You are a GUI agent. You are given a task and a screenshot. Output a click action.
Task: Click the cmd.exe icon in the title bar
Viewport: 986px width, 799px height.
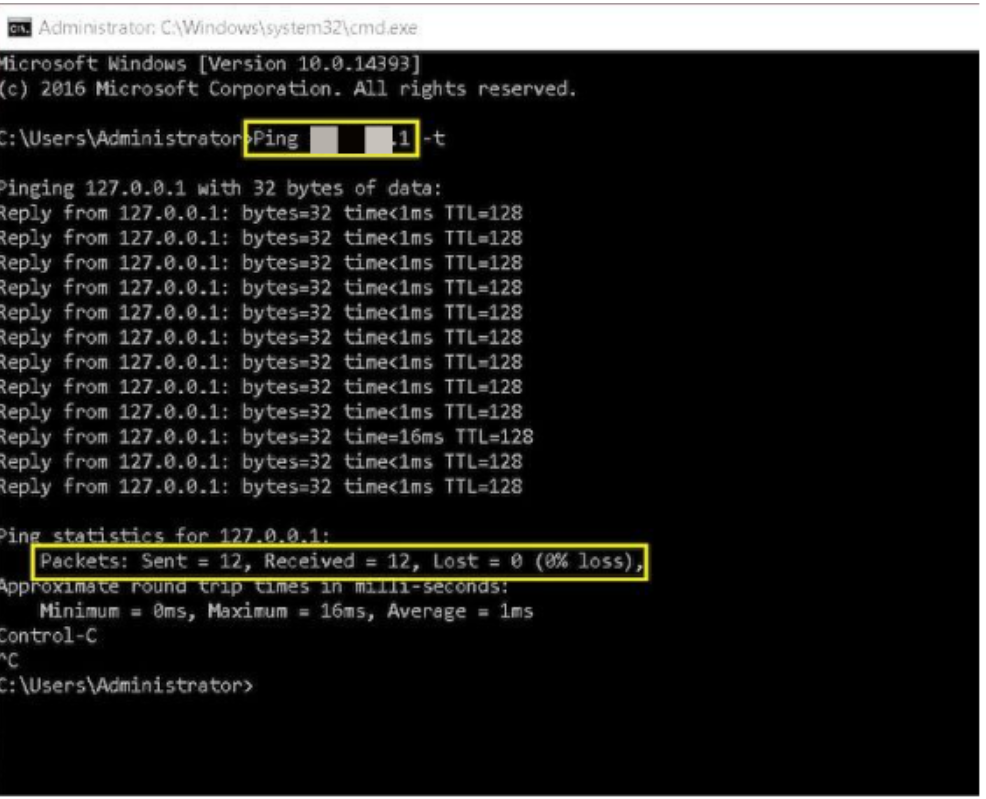tap(20, 28)
